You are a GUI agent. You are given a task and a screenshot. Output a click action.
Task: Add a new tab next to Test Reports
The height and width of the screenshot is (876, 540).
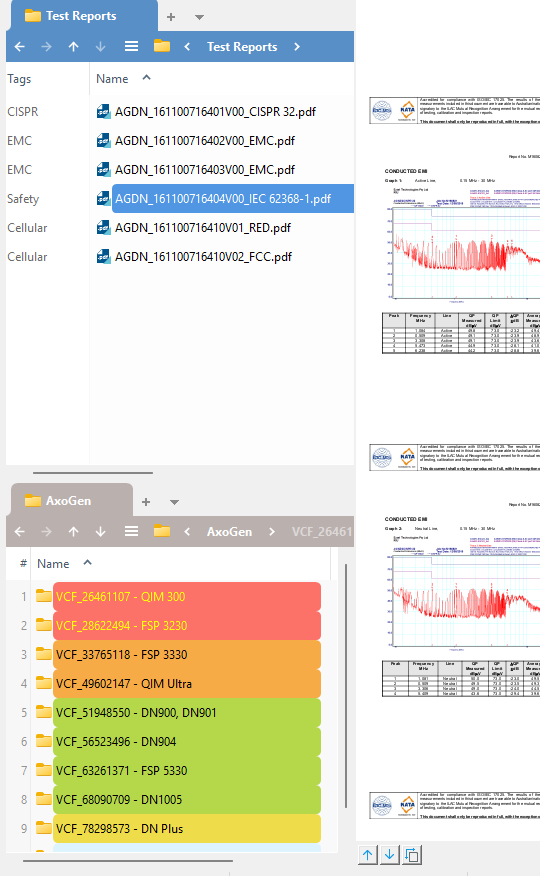click(x=171, y=17)
